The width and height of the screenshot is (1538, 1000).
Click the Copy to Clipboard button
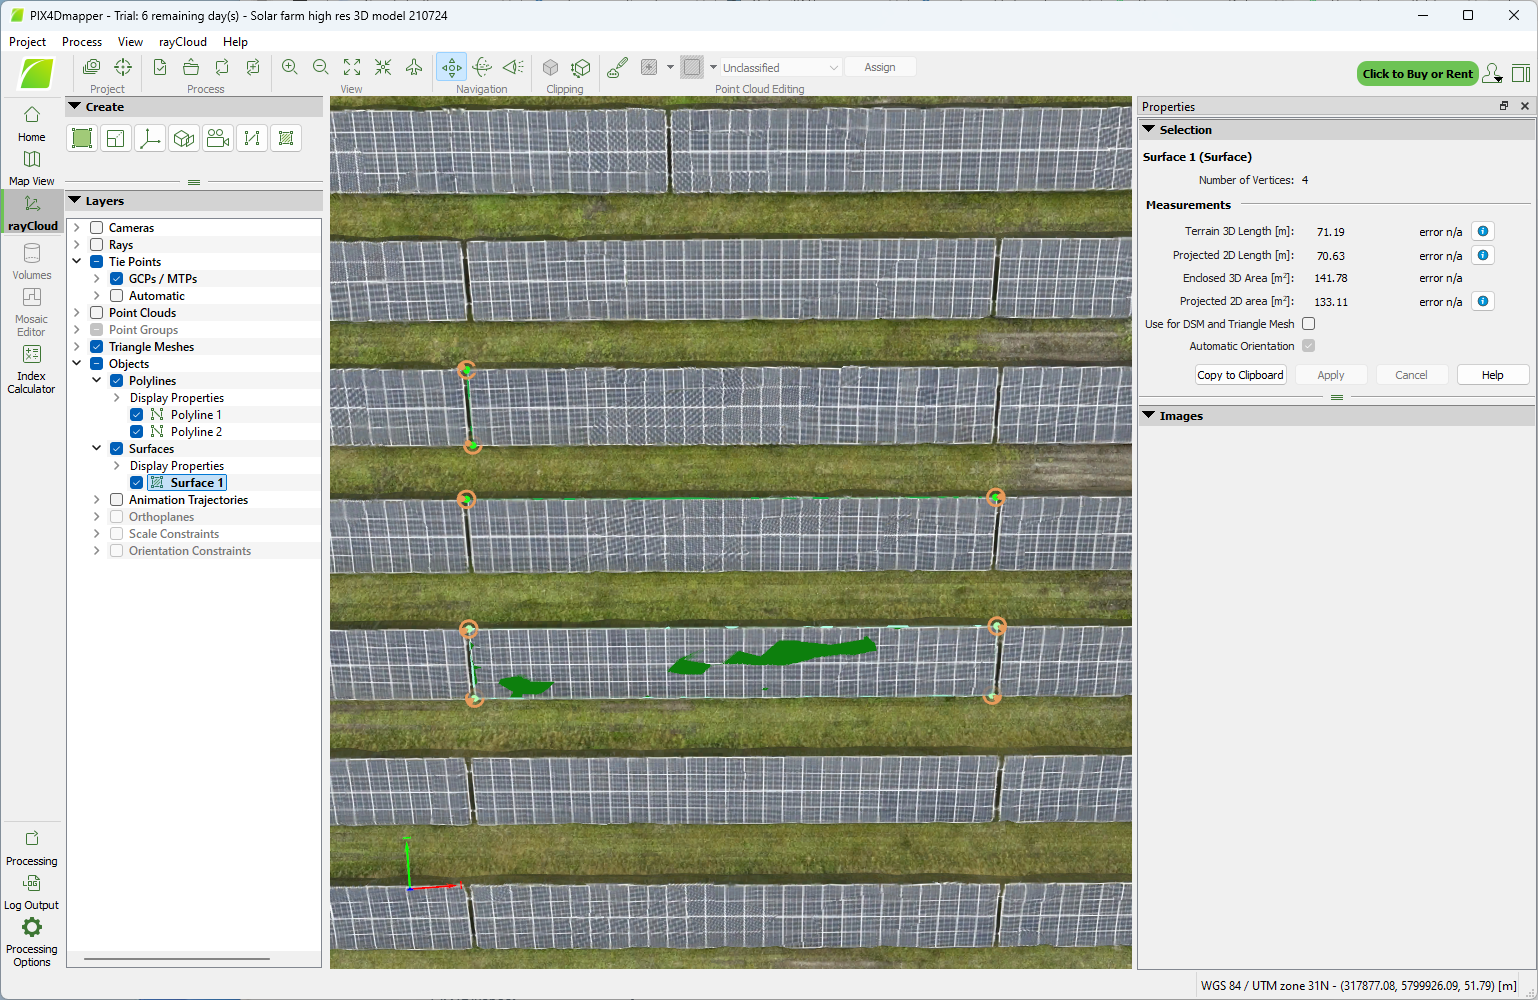coord(1240,375)
